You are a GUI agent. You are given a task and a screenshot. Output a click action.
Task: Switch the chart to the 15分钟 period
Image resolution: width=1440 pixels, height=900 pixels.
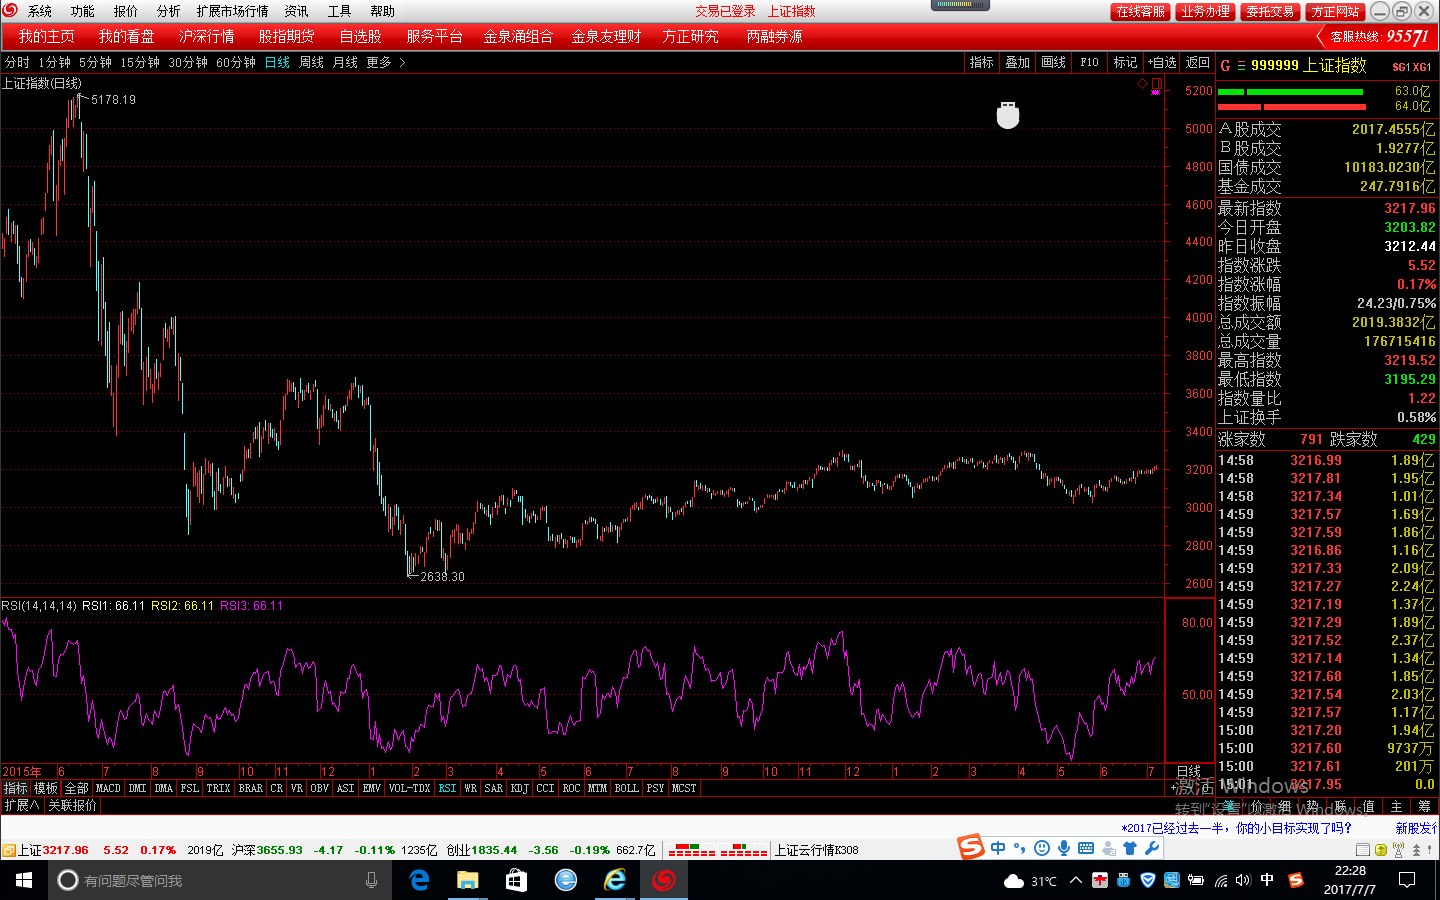pos(140,62)
